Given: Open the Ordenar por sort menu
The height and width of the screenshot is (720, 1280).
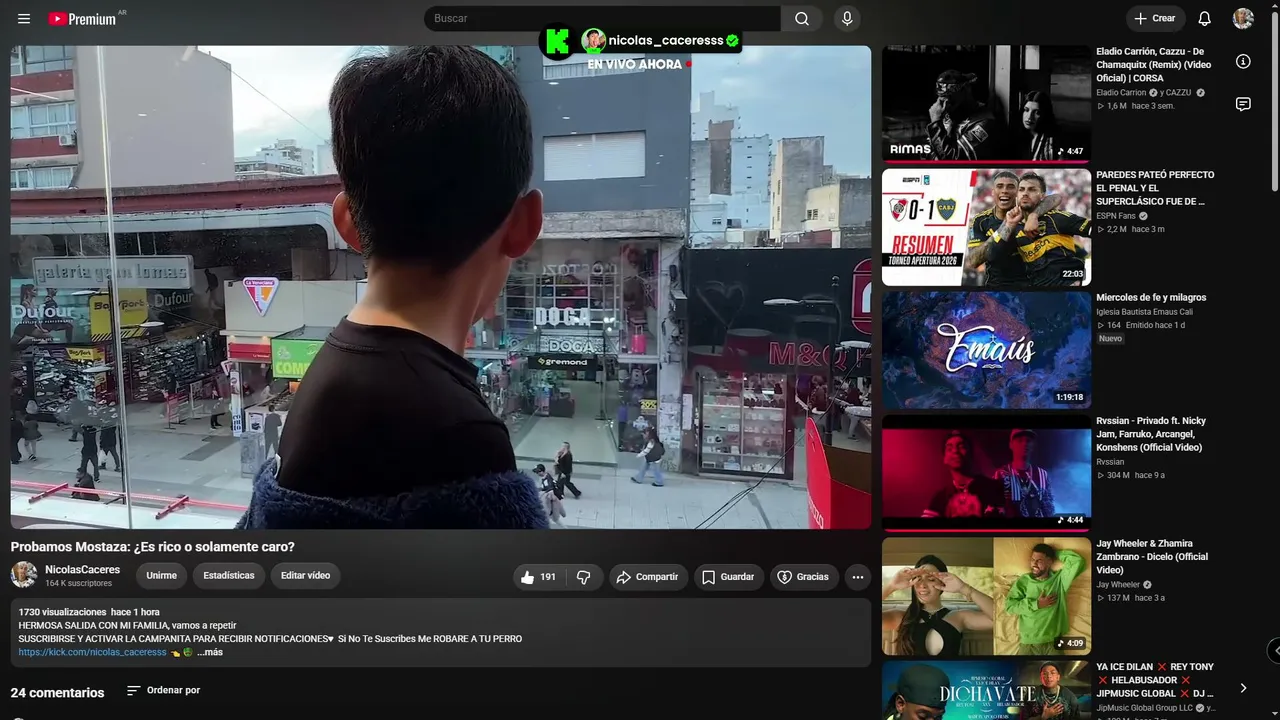Looking at the screenshot, I should (x=163, y=691).
